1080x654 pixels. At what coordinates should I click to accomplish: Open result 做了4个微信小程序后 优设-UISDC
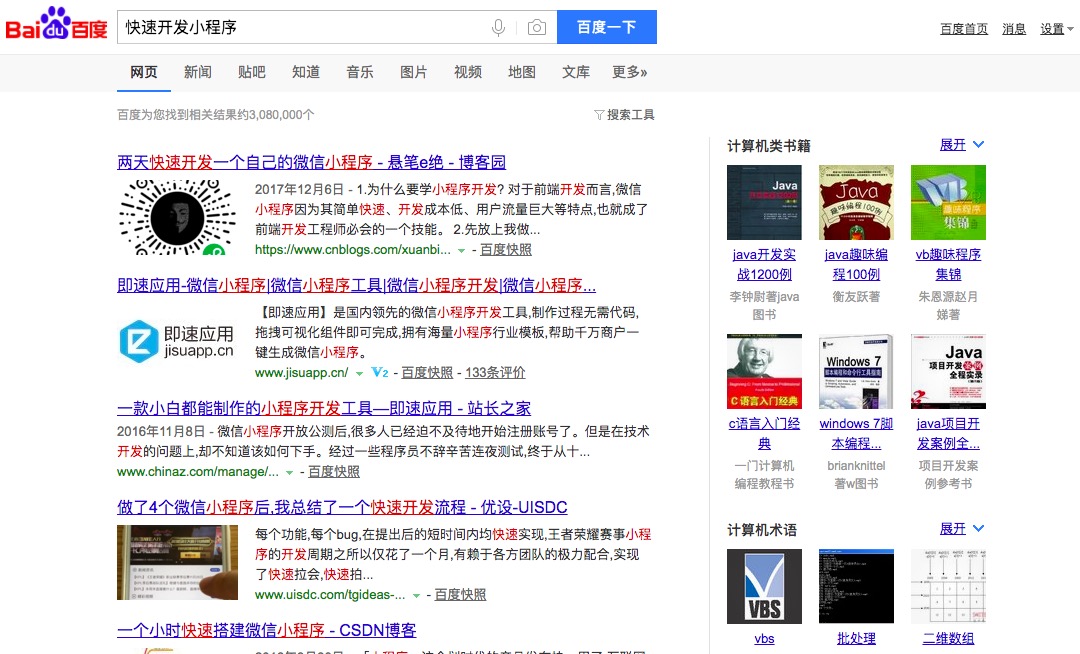point(342,507)
